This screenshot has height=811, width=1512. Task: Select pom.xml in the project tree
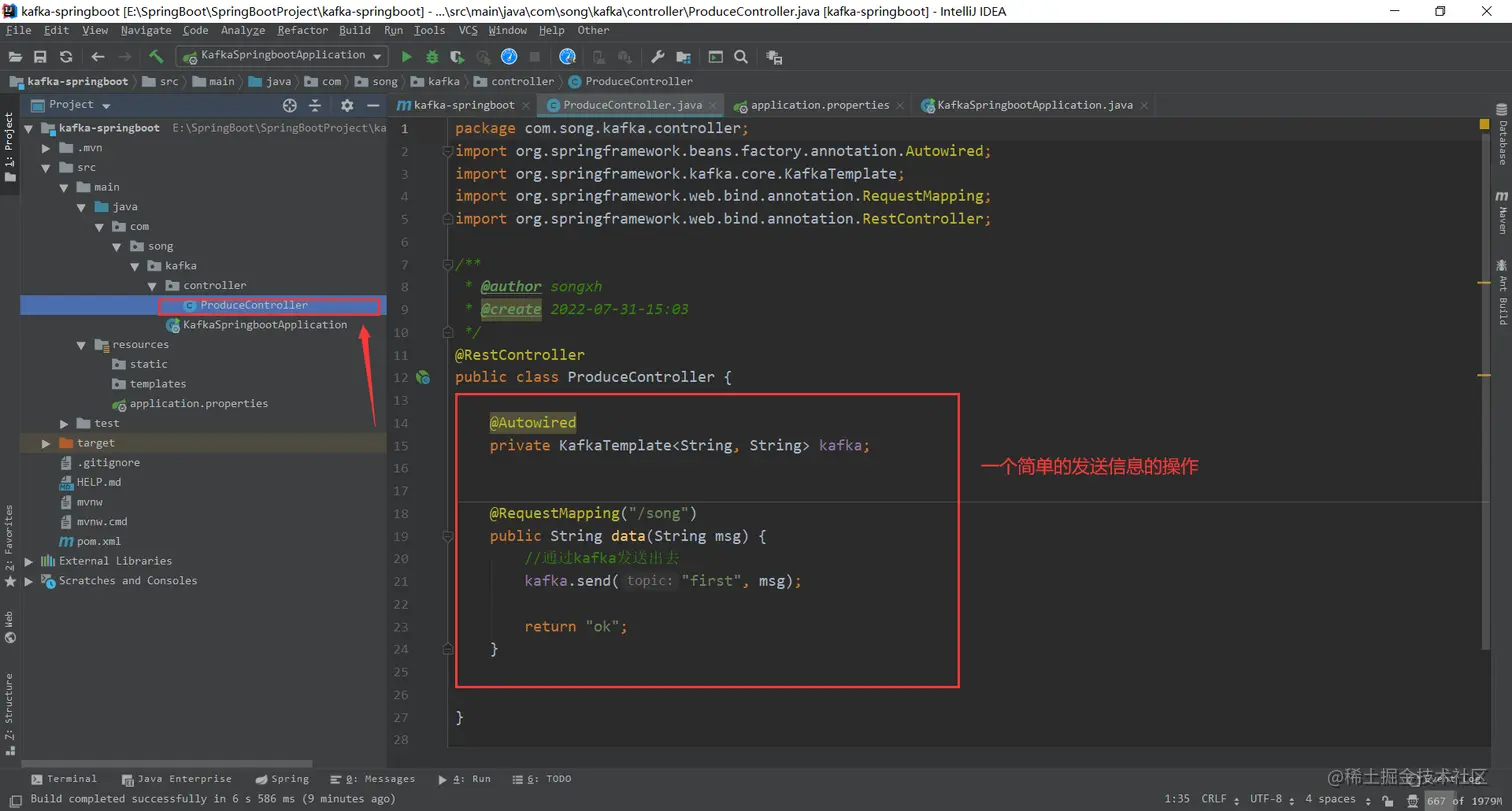98,541
